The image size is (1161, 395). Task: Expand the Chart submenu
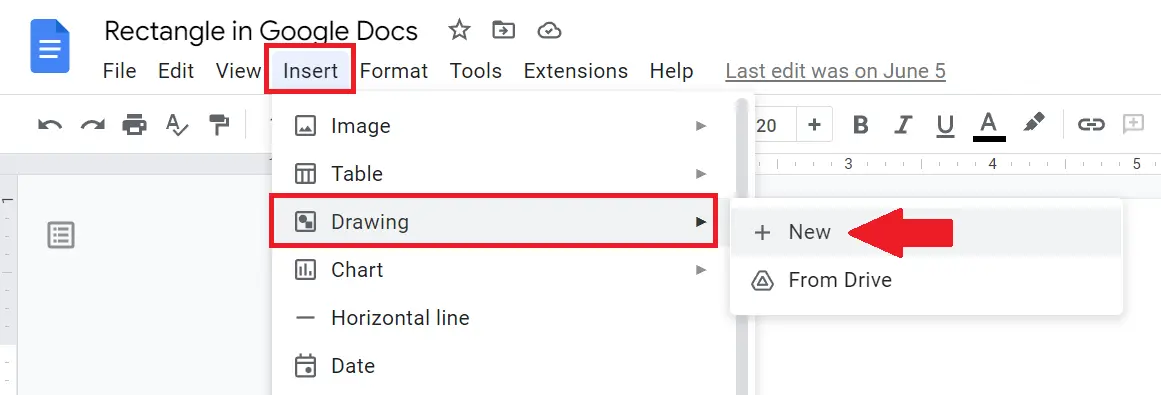point(501,270)
